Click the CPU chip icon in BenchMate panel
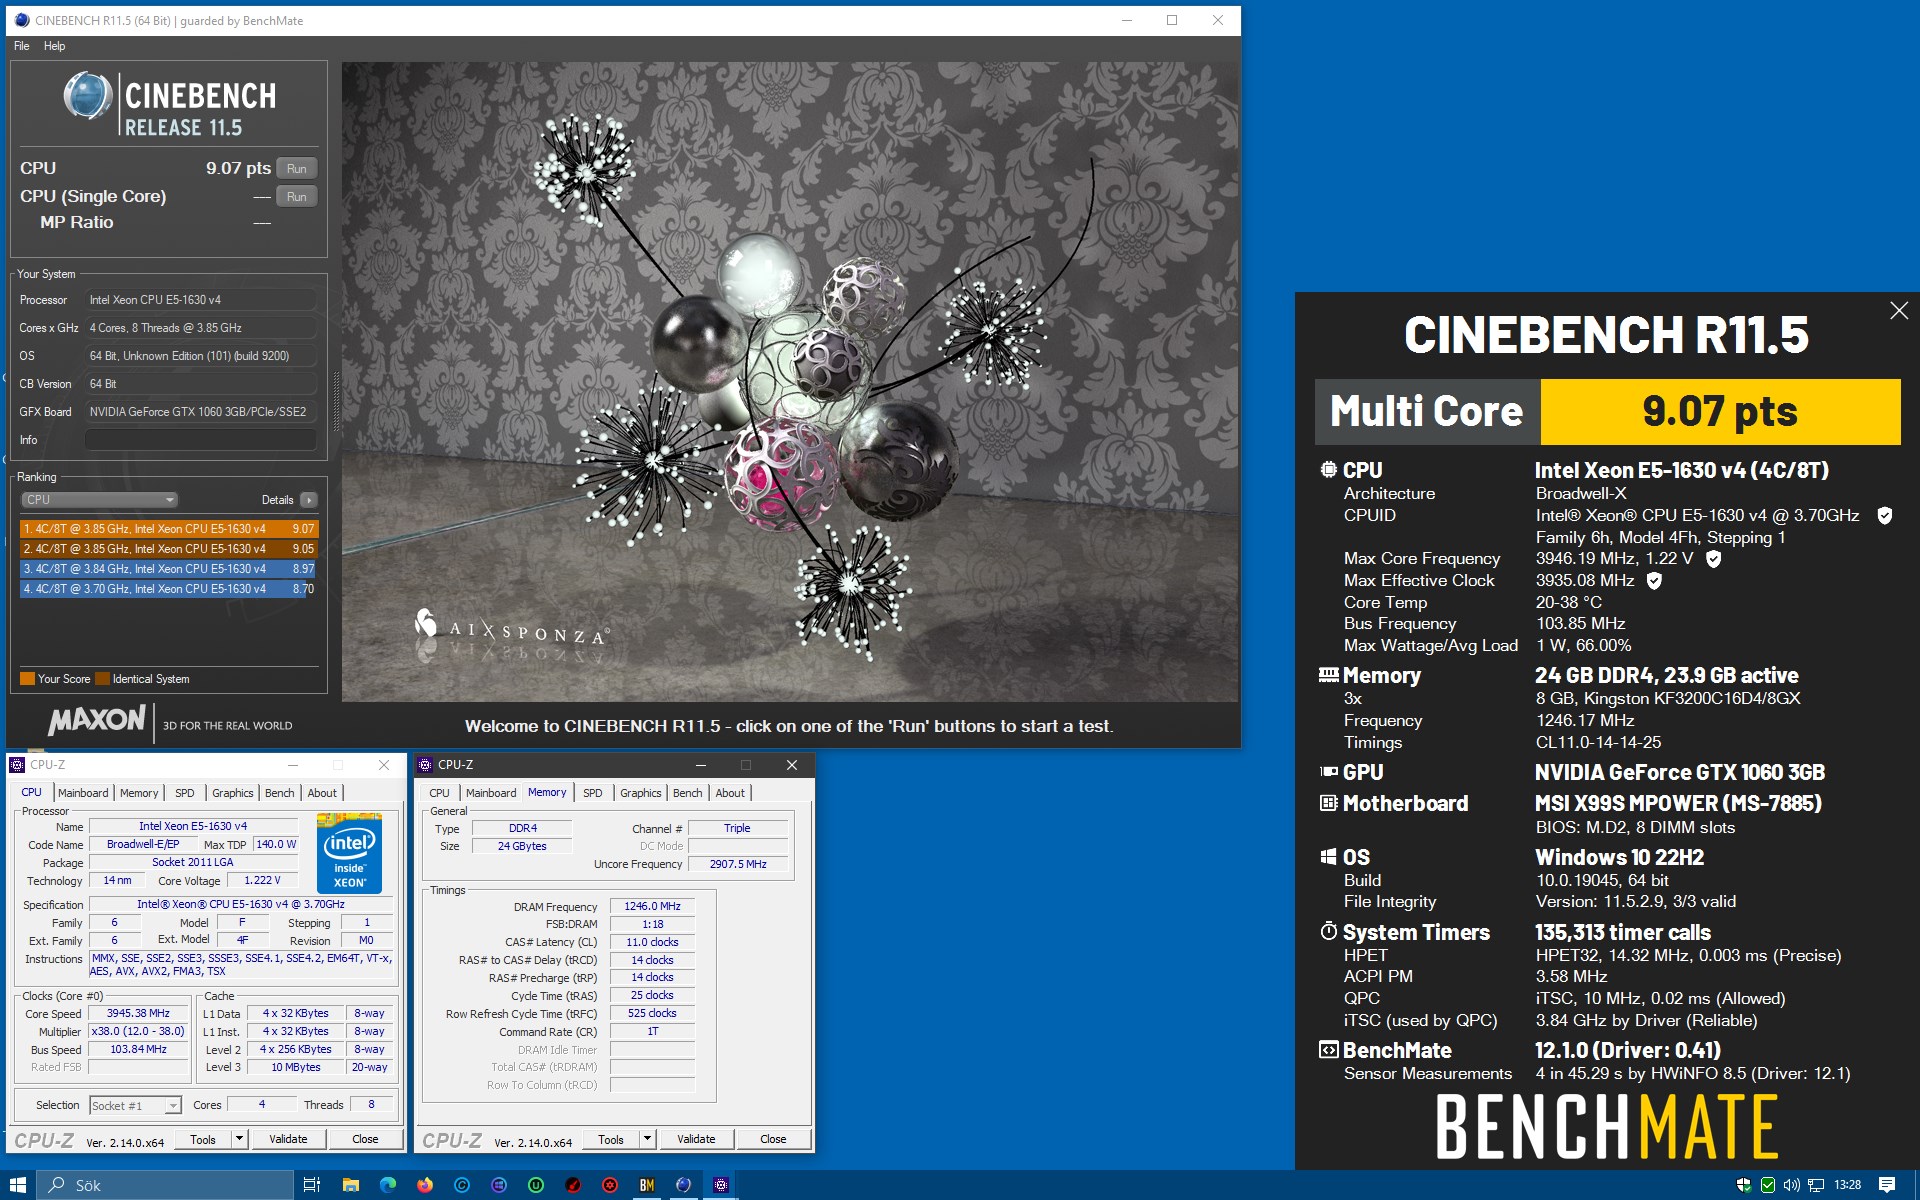Viewport: 1920px width, 1200px height. [x=1328, y=469]
